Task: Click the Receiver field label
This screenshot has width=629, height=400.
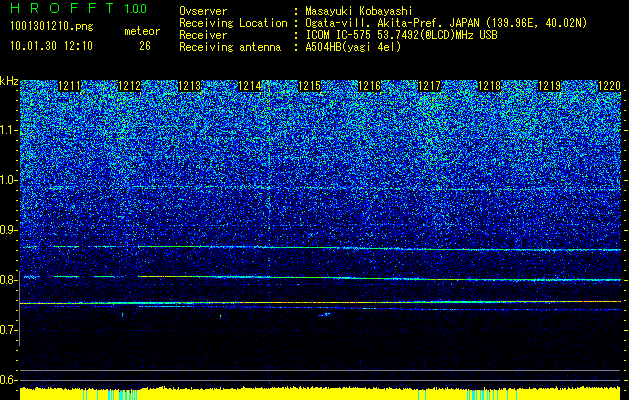Action: 203,35
